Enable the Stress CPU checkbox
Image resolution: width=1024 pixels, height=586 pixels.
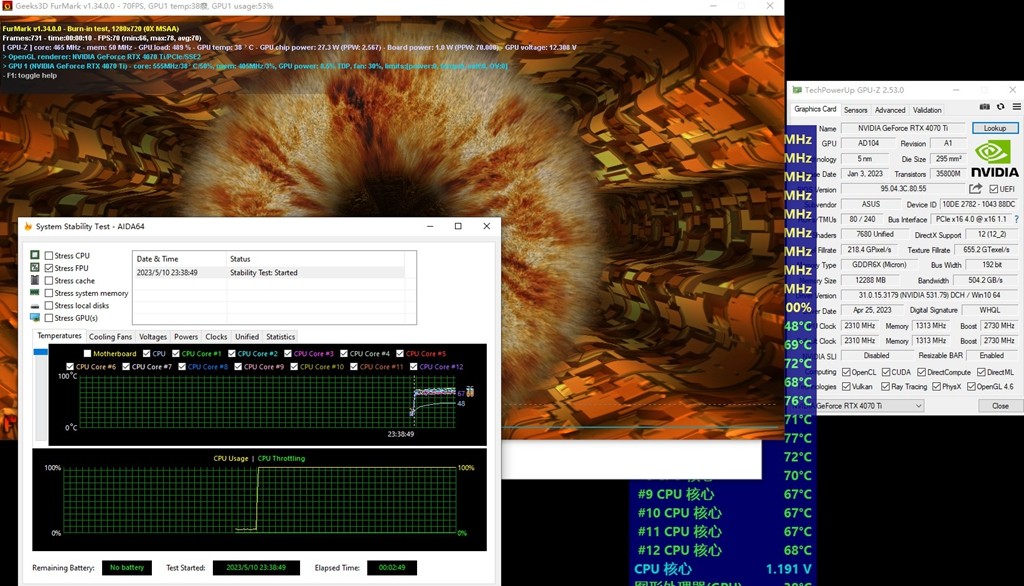(x=49, y=256)
